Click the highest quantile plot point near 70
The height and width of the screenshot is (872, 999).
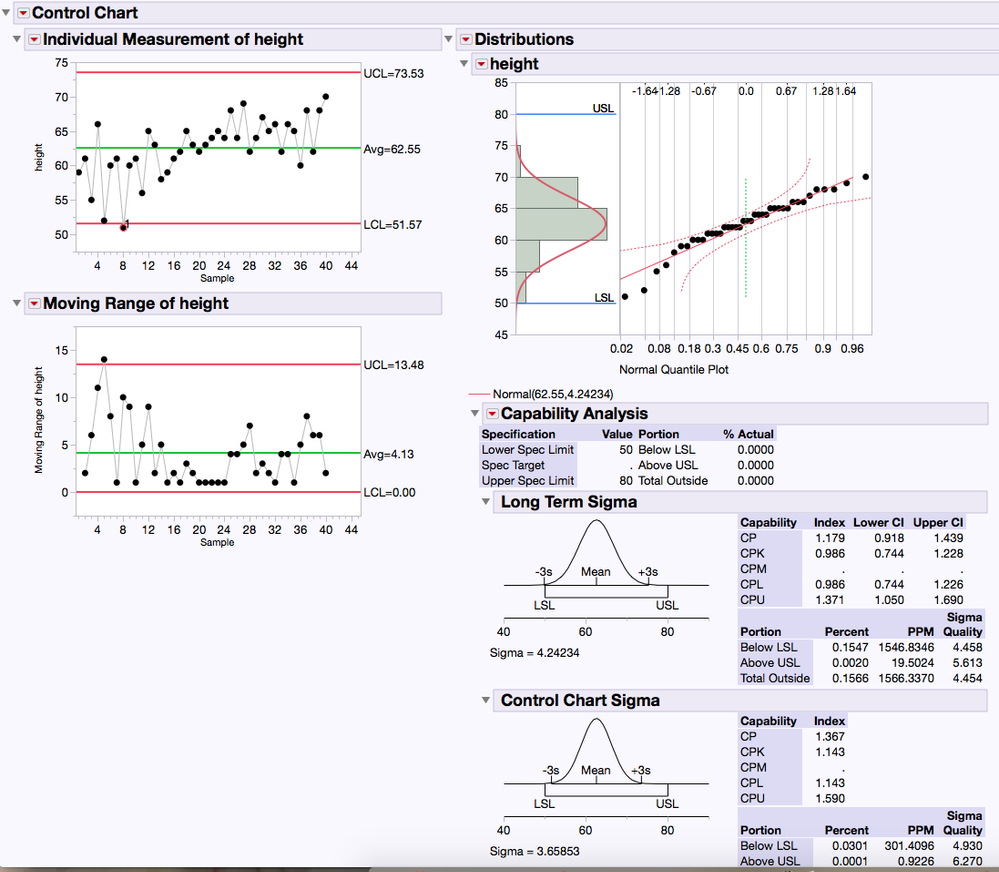(865, 177)
